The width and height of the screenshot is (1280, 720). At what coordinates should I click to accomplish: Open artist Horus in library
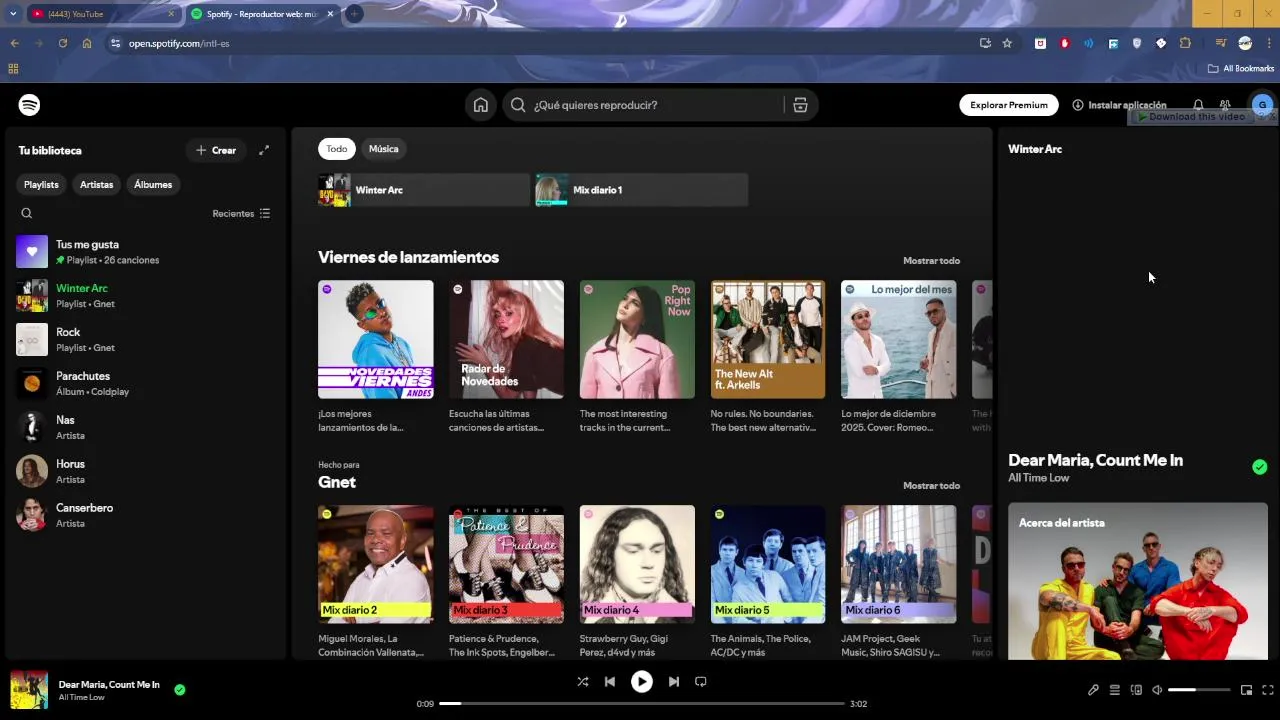(x=144, y=472)
